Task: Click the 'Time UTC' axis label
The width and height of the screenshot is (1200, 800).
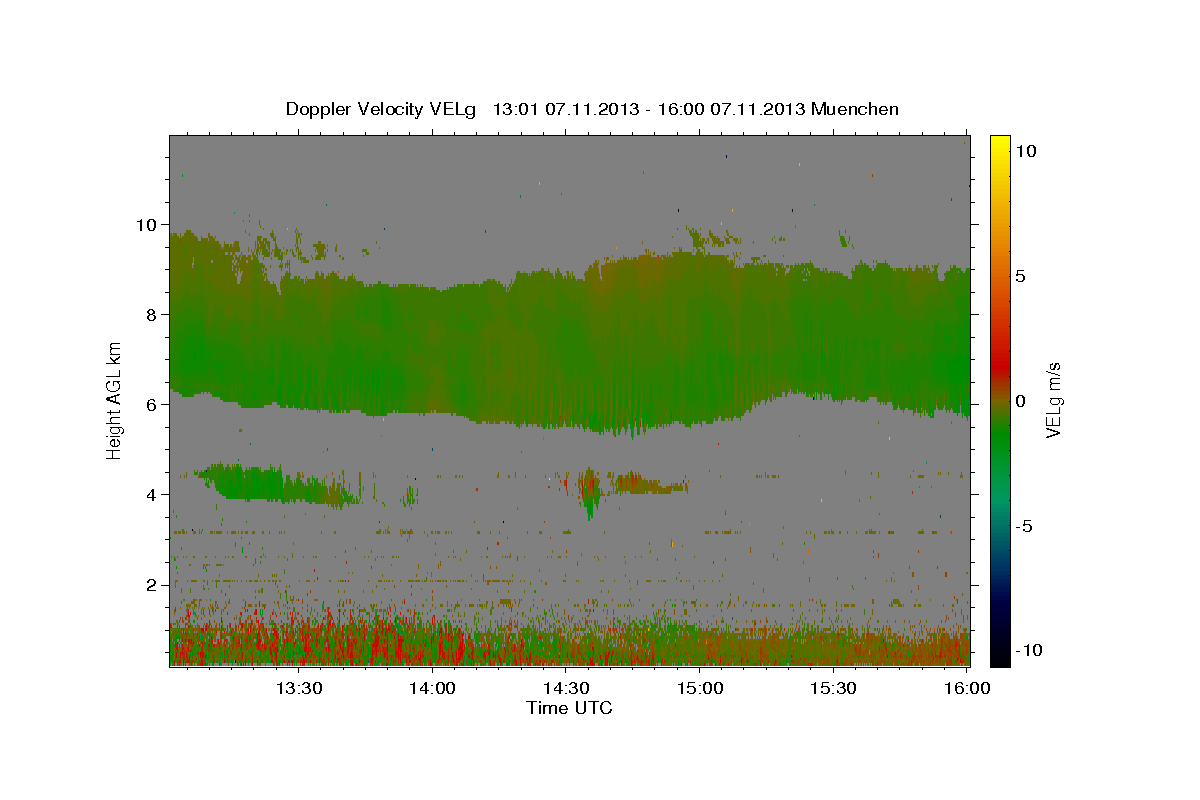Action: (x=569, y=708)
